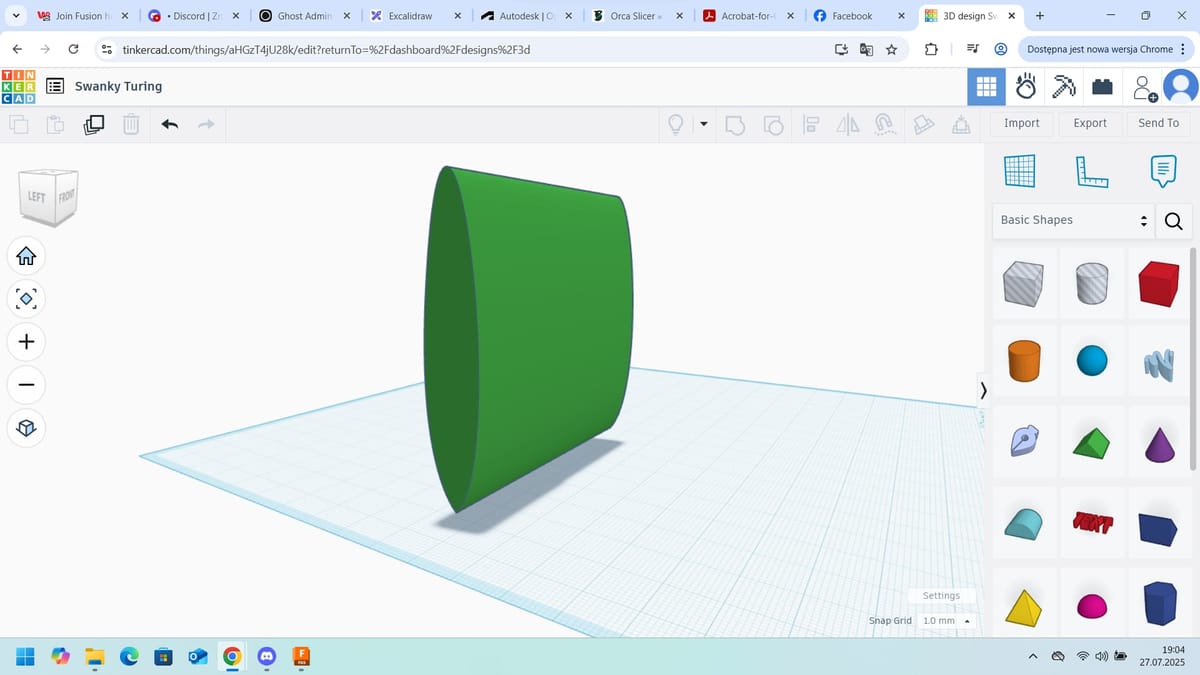Collapse the shapes panel with the chevron
This screenshot has width=1200, height=675.
[983, 390]
